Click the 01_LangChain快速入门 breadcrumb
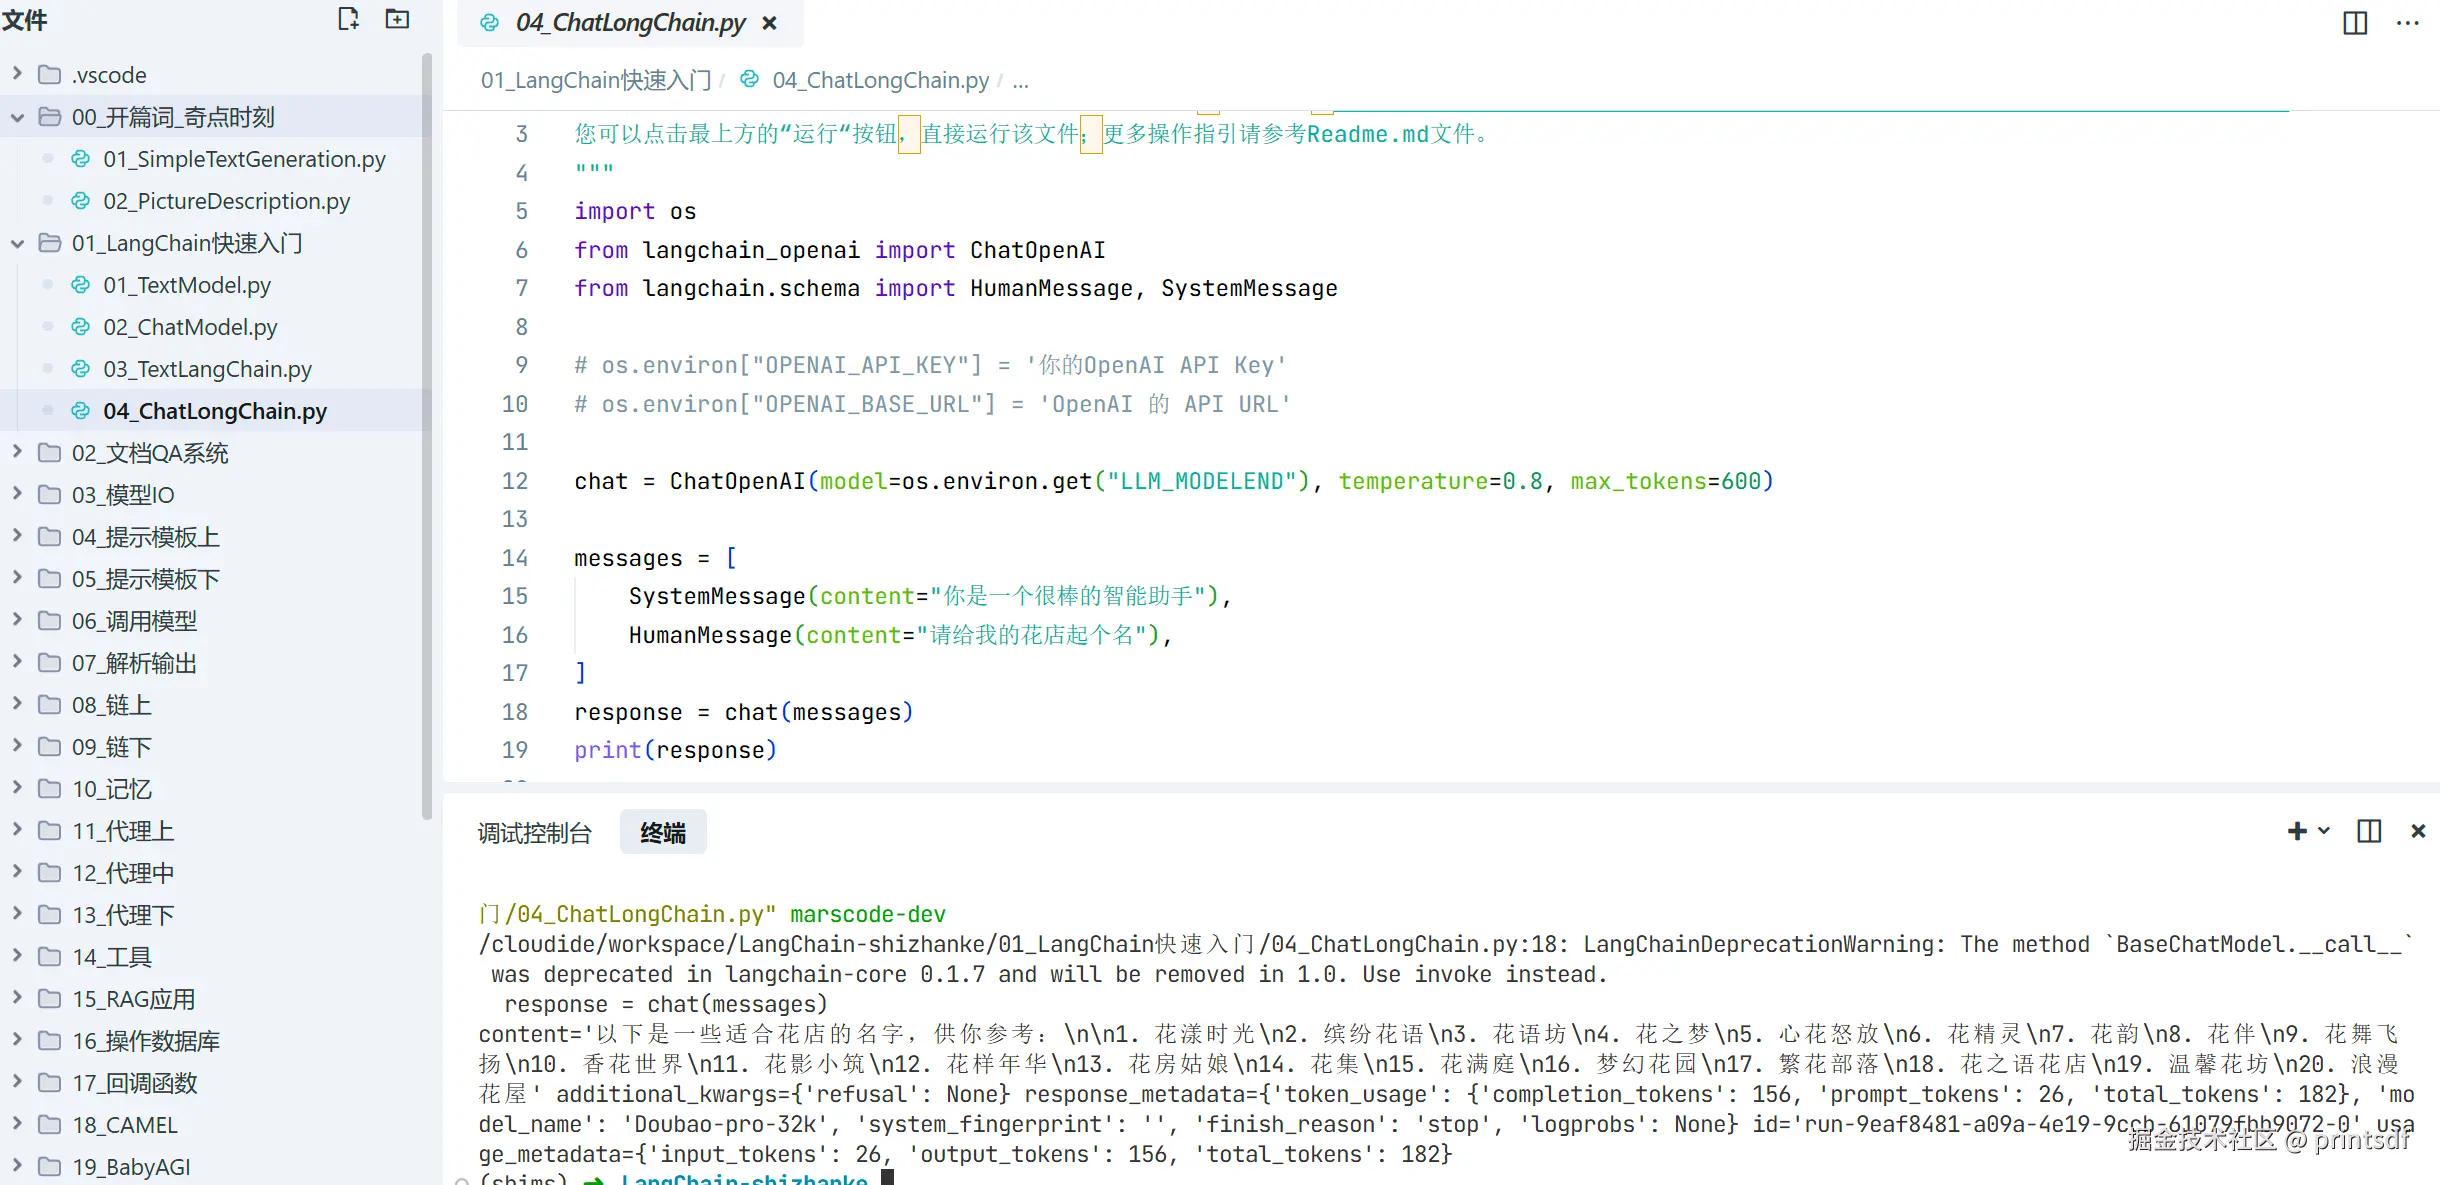The height and width of the screenshot is (1185, 2440). (595, 80)
